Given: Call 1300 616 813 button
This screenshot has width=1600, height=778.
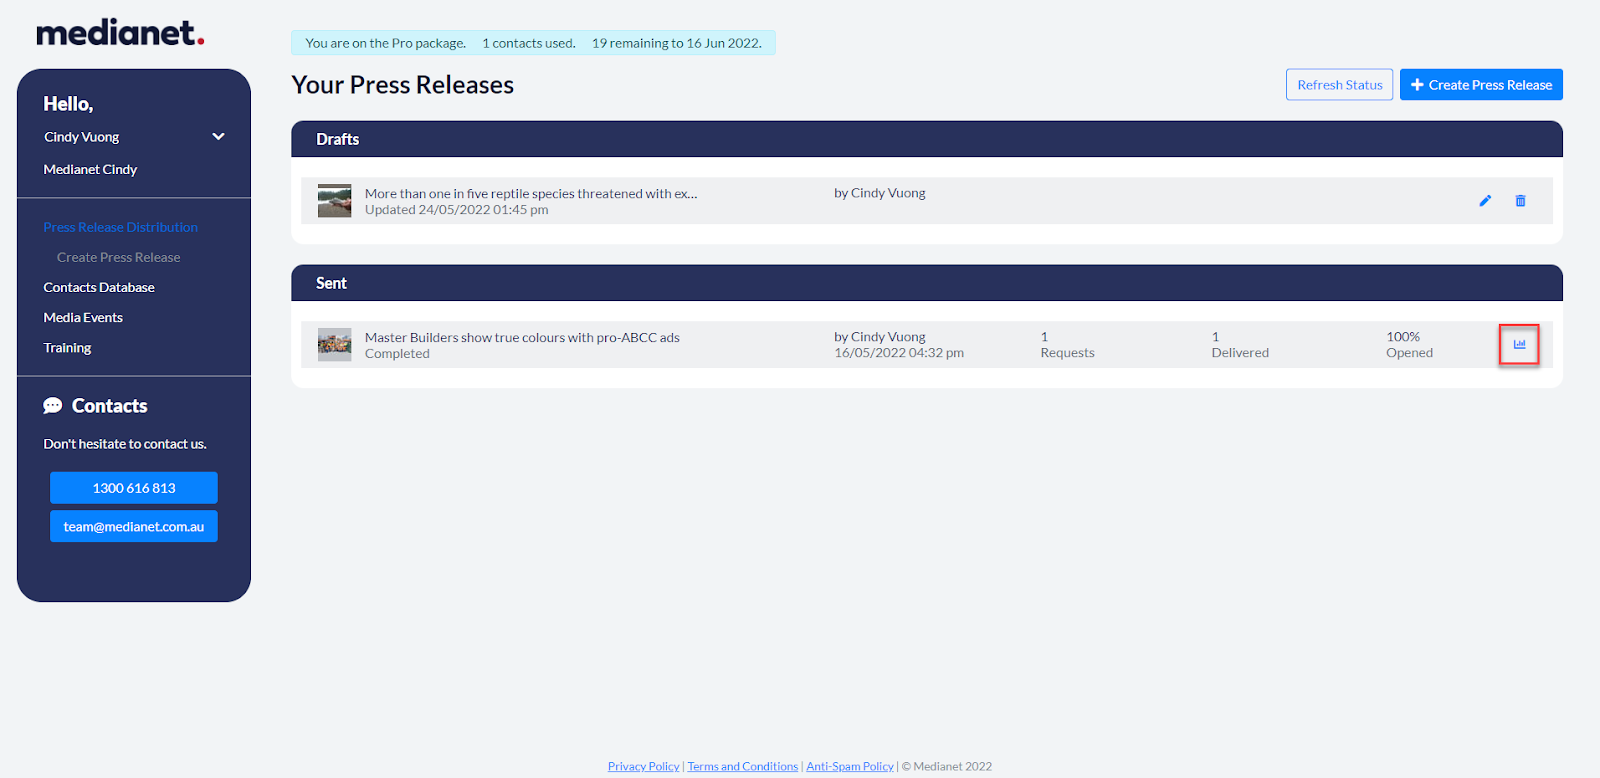Looking at the screenshot, I should (x=134, y=488).
